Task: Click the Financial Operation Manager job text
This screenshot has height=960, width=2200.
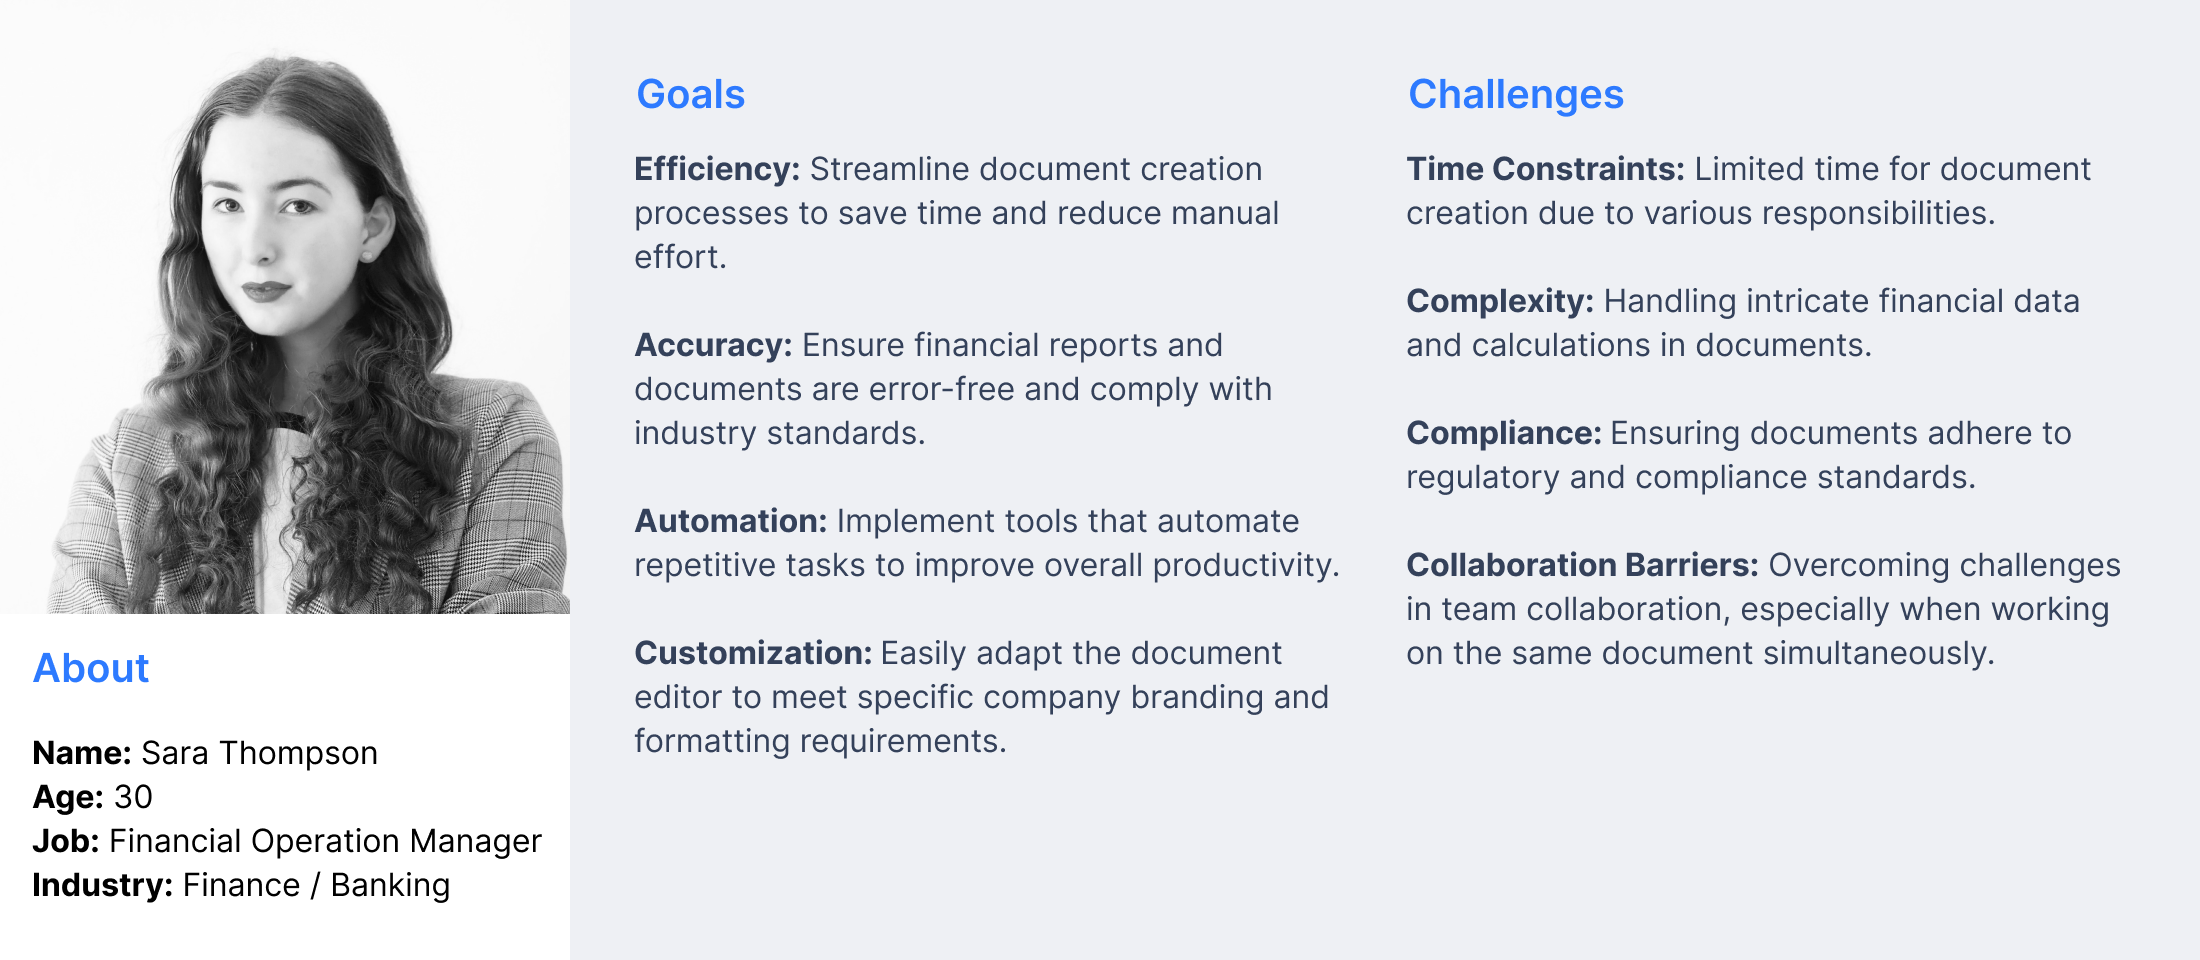Action: click(325, 841)
